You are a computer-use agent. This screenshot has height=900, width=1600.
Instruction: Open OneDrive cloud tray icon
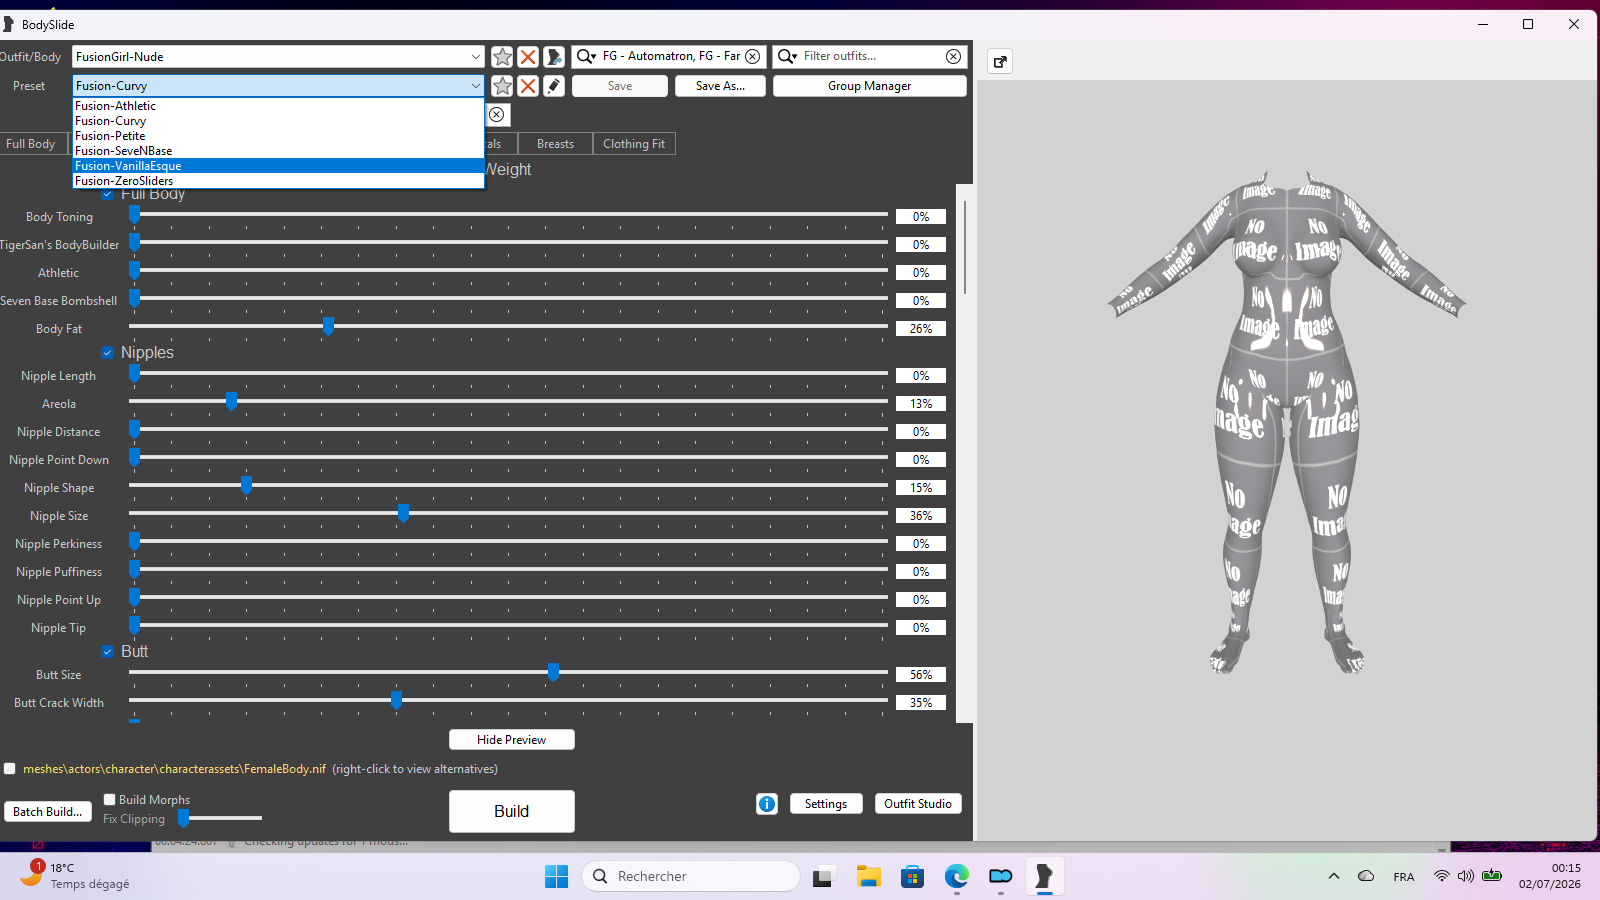coord(1366,876)
